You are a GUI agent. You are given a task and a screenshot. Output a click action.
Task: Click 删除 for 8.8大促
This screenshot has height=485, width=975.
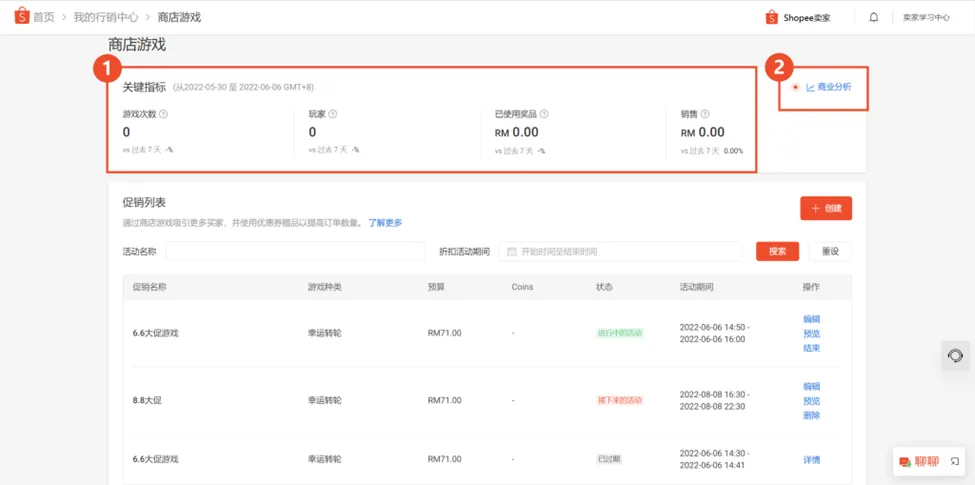point(811,415)
